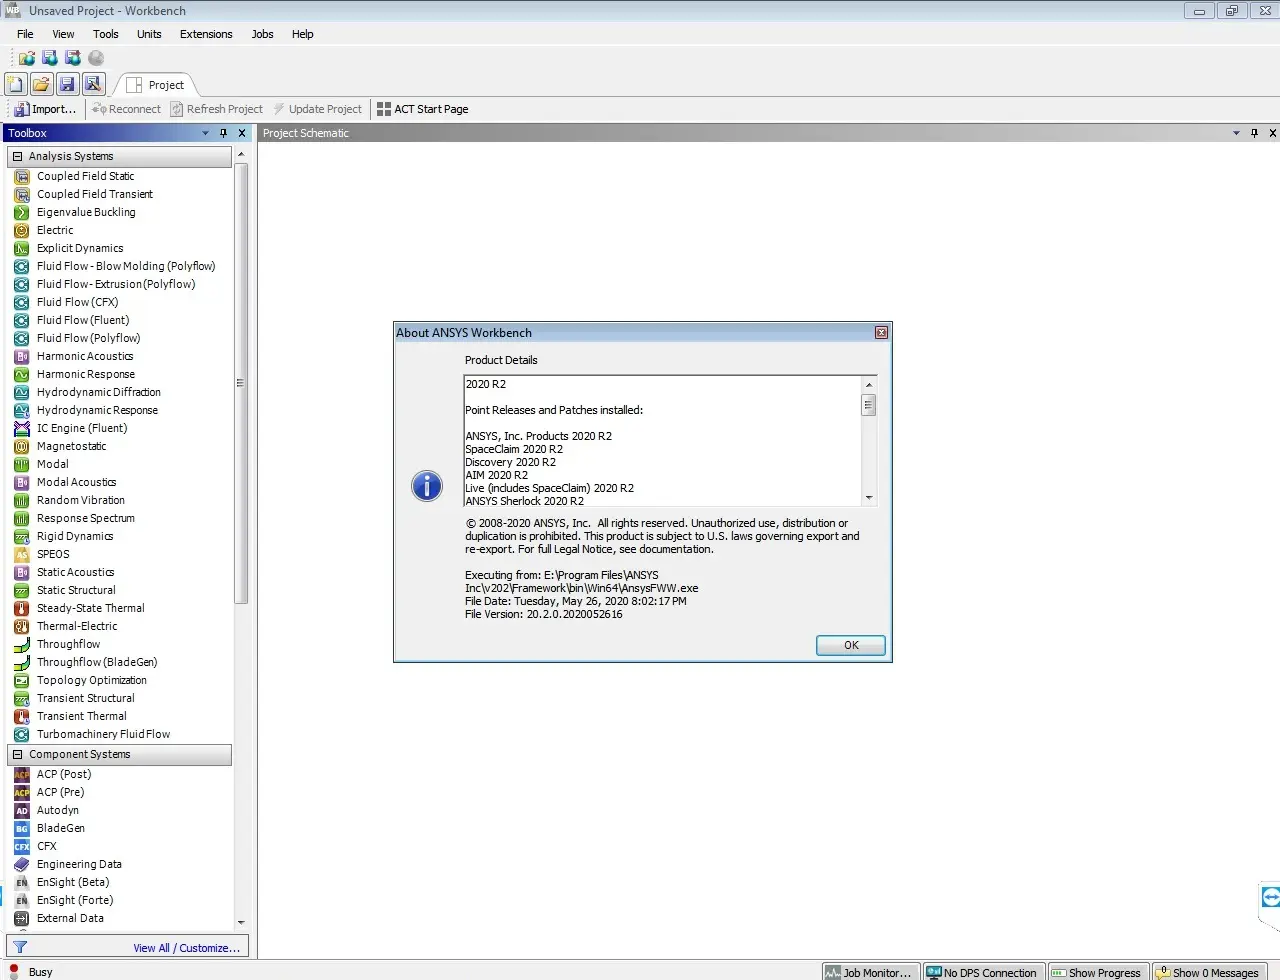Select the Fluid Flow (Fluent) system icon
This screenshot has height=980, width=1280.
click(x=21, y=320)
